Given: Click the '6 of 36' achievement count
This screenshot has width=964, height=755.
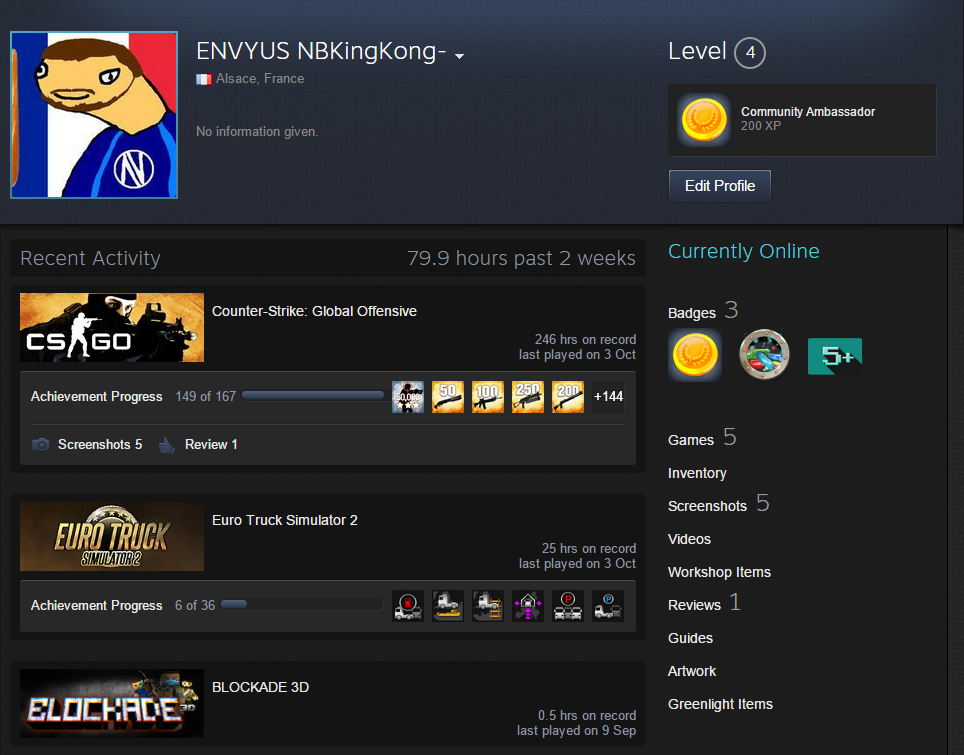Looking at the screenshot, I should click(x=195, y=606).
